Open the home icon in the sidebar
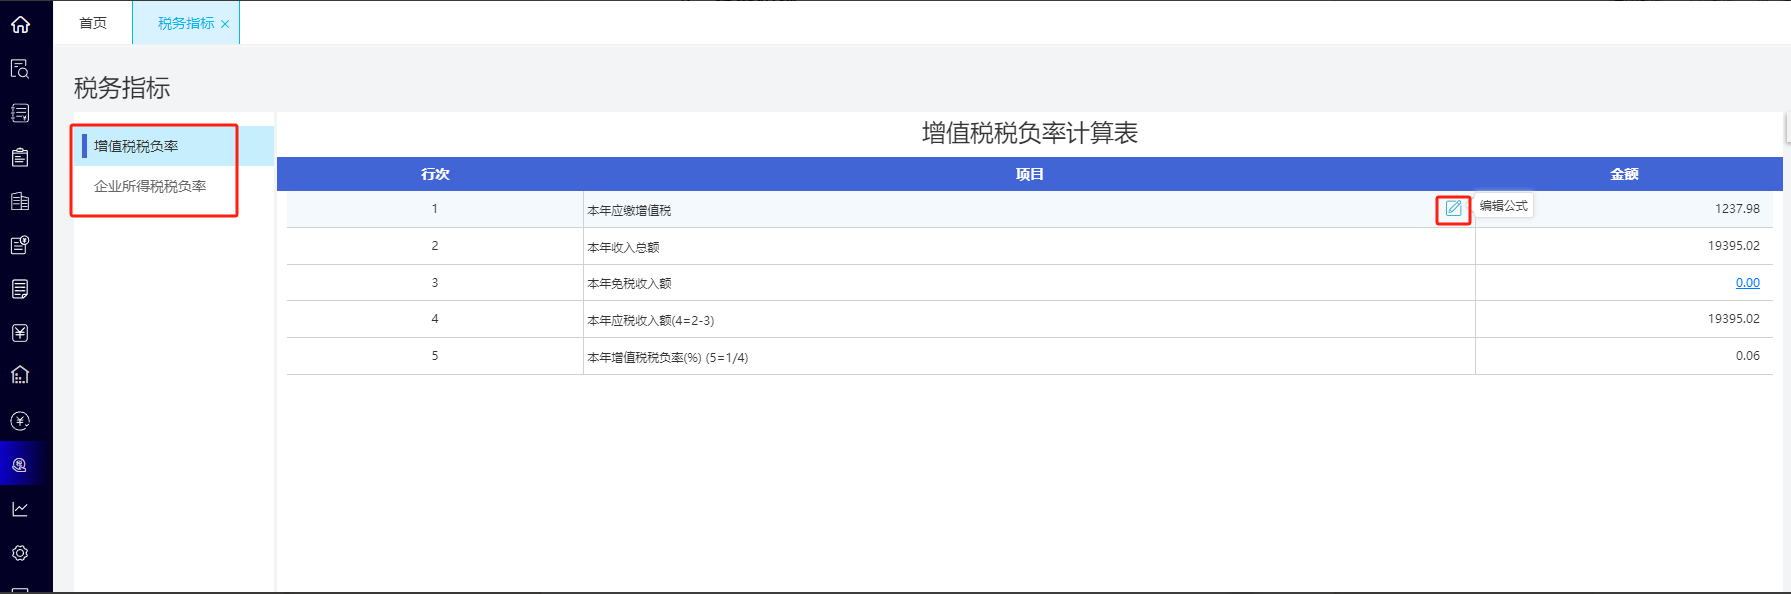Viewport: 1791px width, 594px height. coord(20,24)
